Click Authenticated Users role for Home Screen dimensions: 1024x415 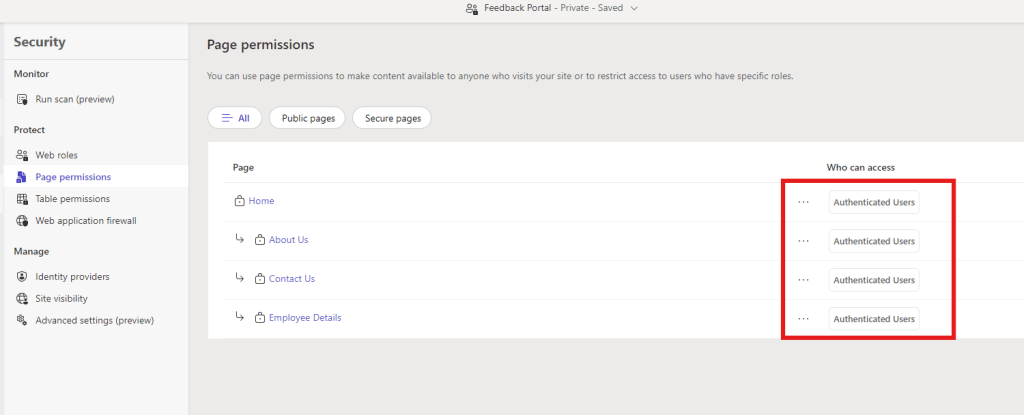point(873,202)
